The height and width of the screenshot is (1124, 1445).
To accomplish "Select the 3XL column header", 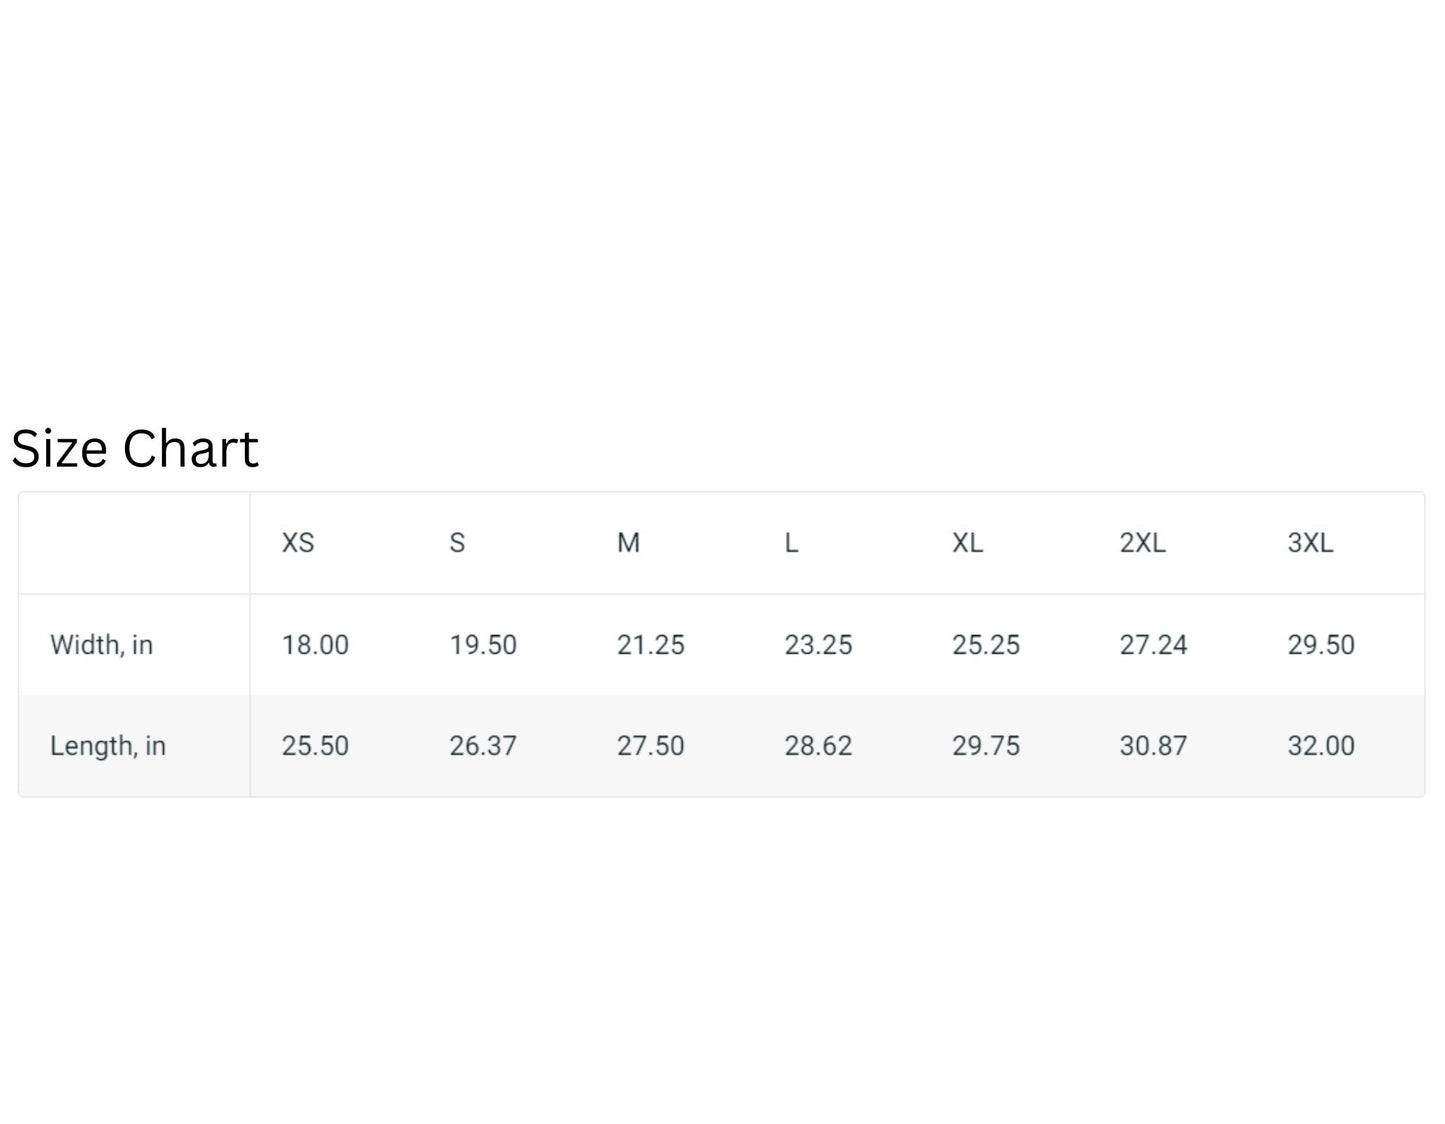I will [x=1310, y=543].
